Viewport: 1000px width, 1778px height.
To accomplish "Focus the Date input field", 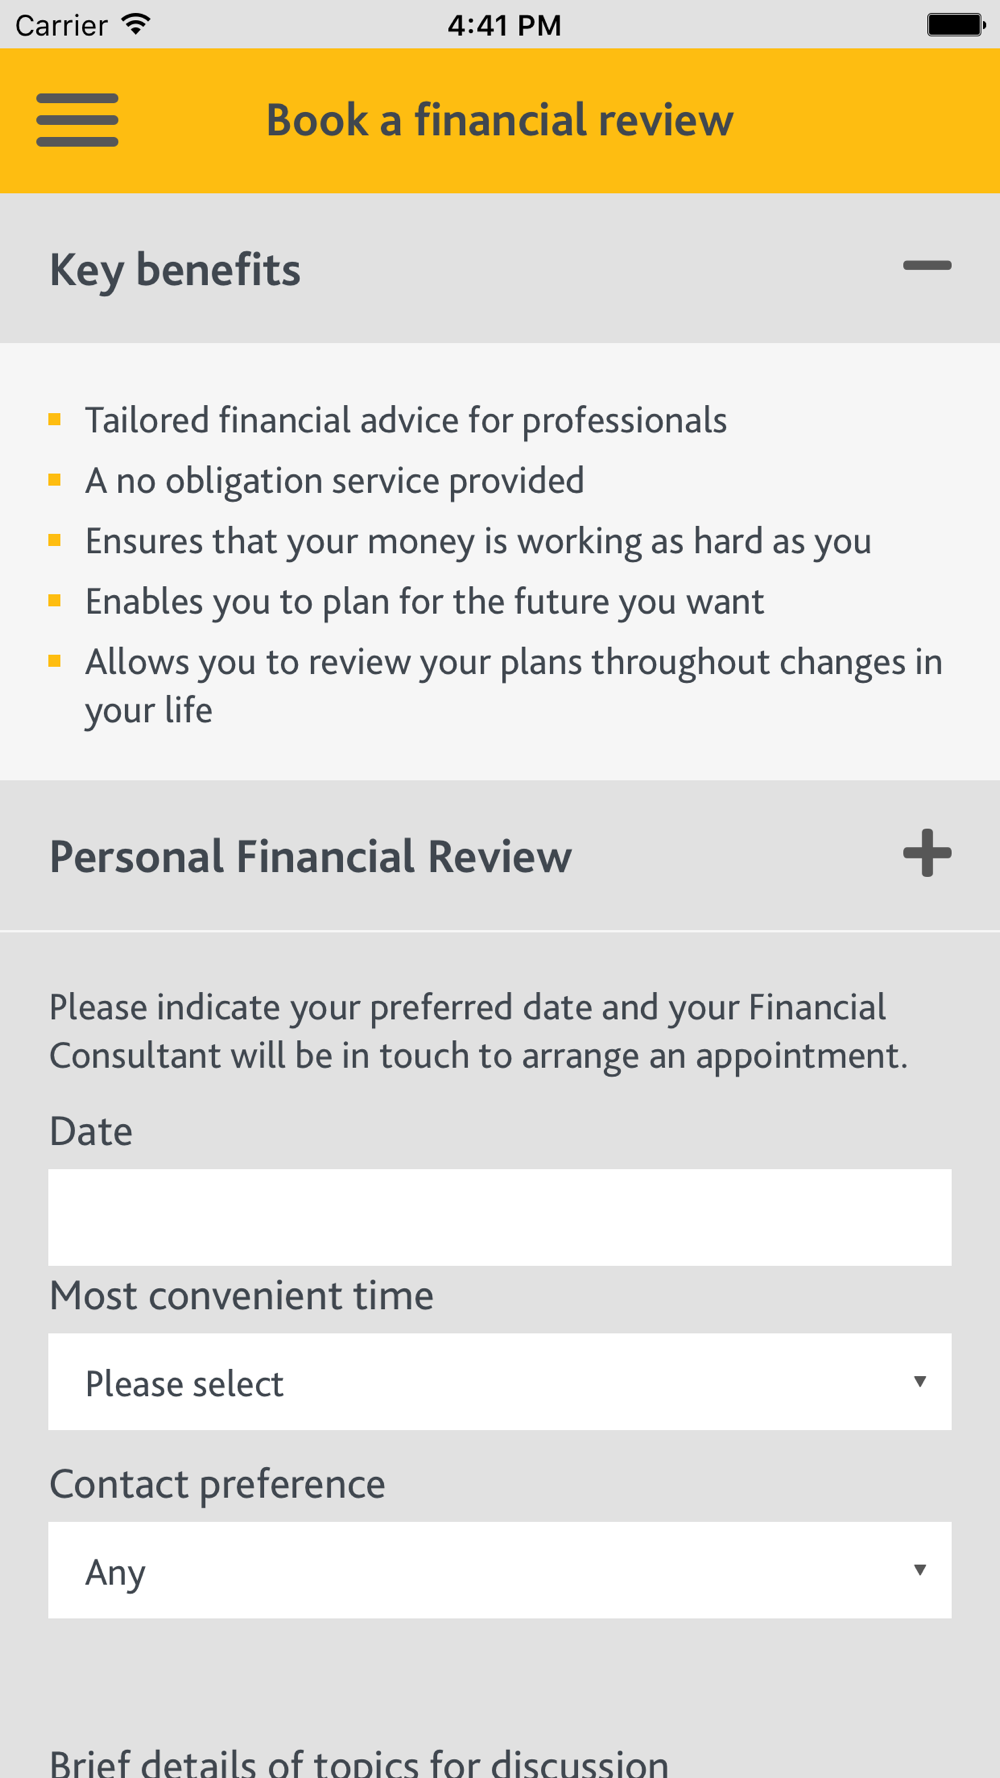I will click(x=500, y=1217).
